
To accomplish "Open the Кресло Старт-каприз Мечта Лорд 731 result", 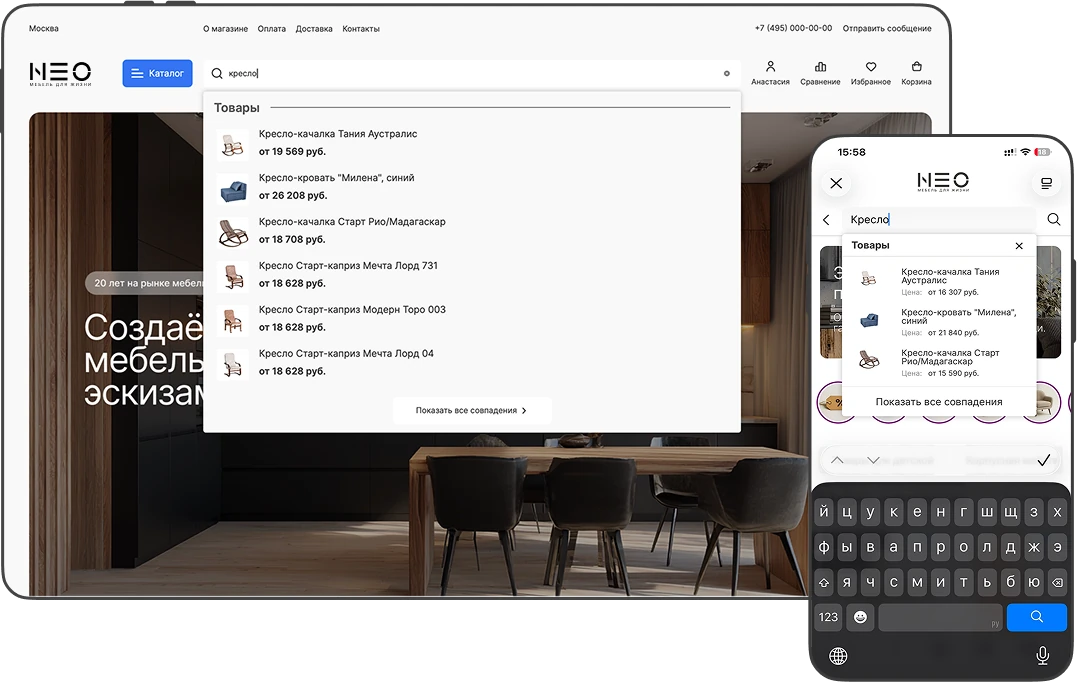I will (348, 266).
